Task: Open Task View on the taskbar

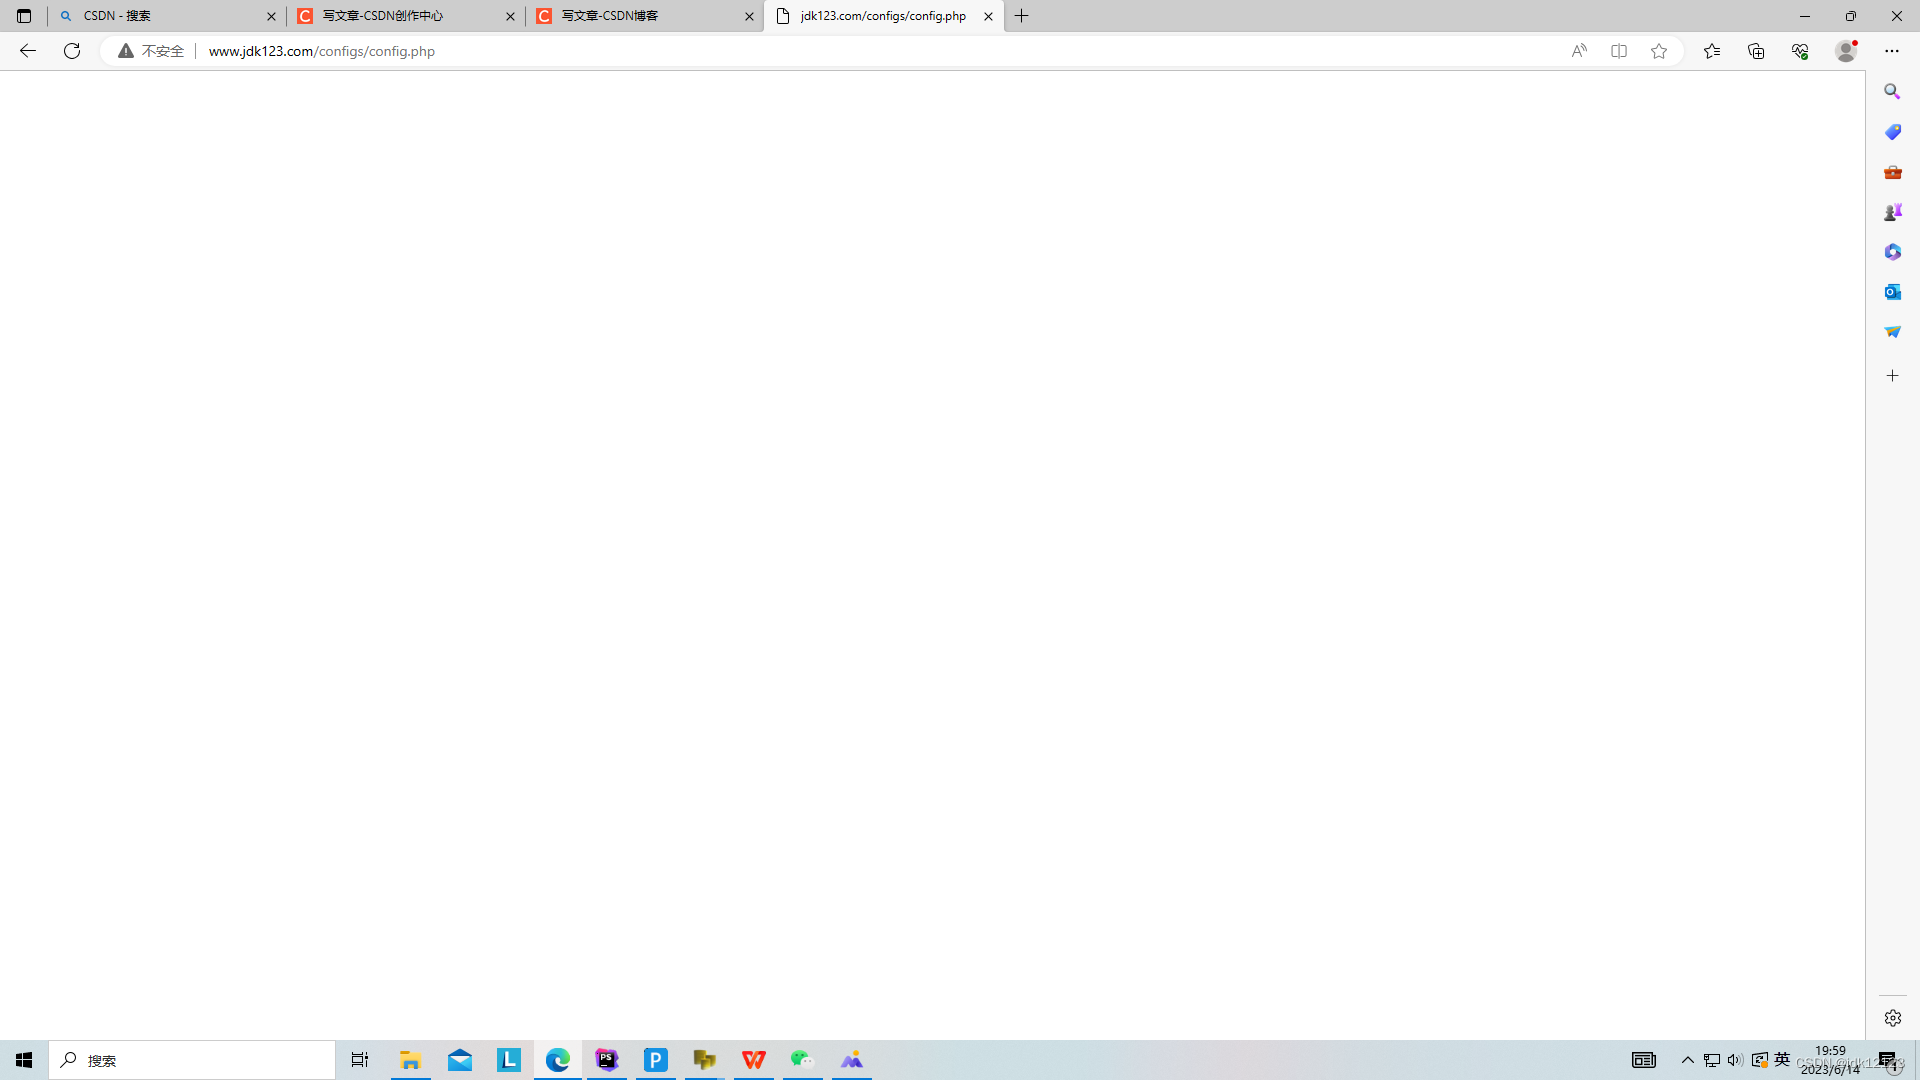Action: tap(360, 1060)
